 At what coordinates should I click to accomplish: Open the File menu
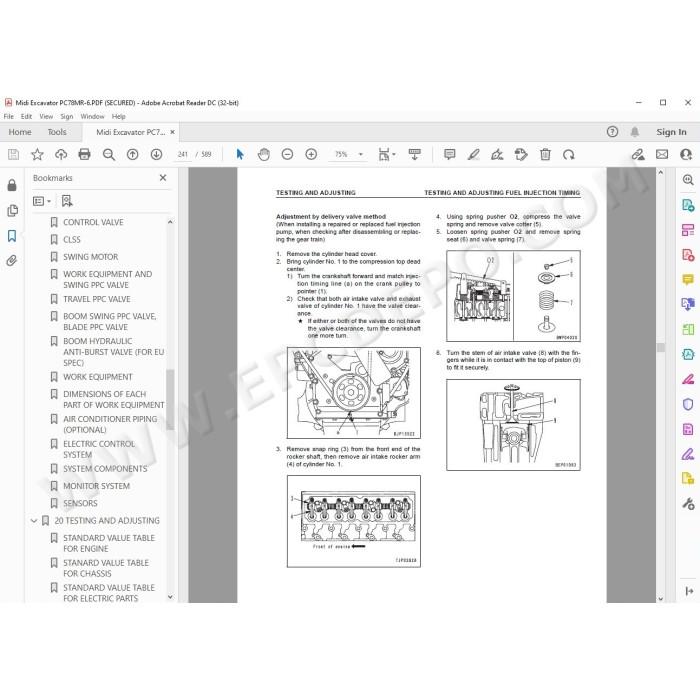(9, 117)
